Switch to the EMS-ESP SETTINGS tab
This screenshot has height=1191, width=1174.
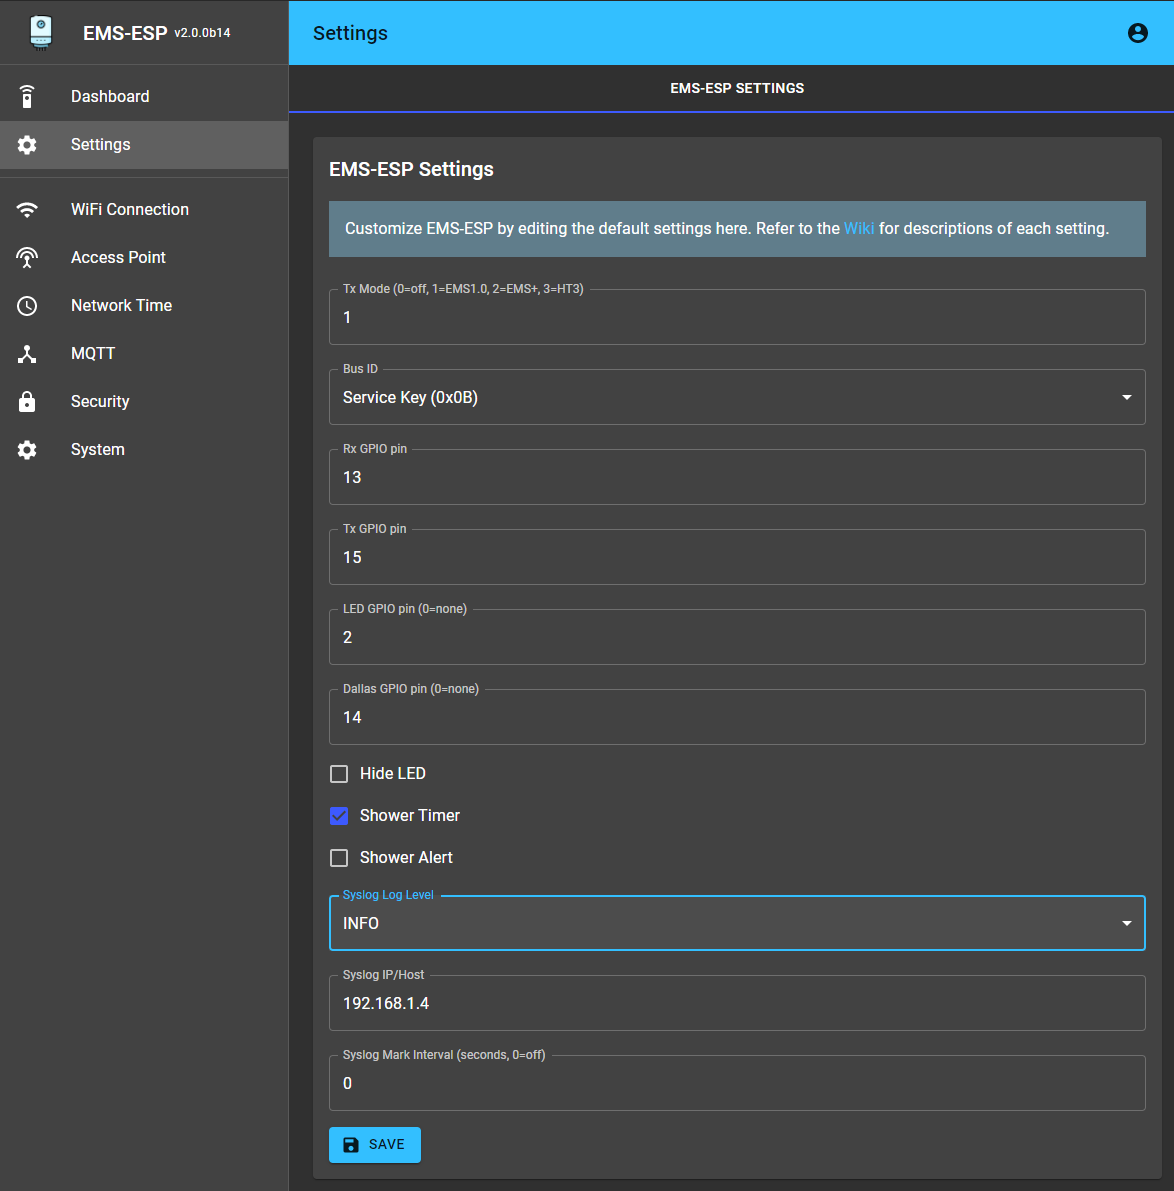coord(737,88)
